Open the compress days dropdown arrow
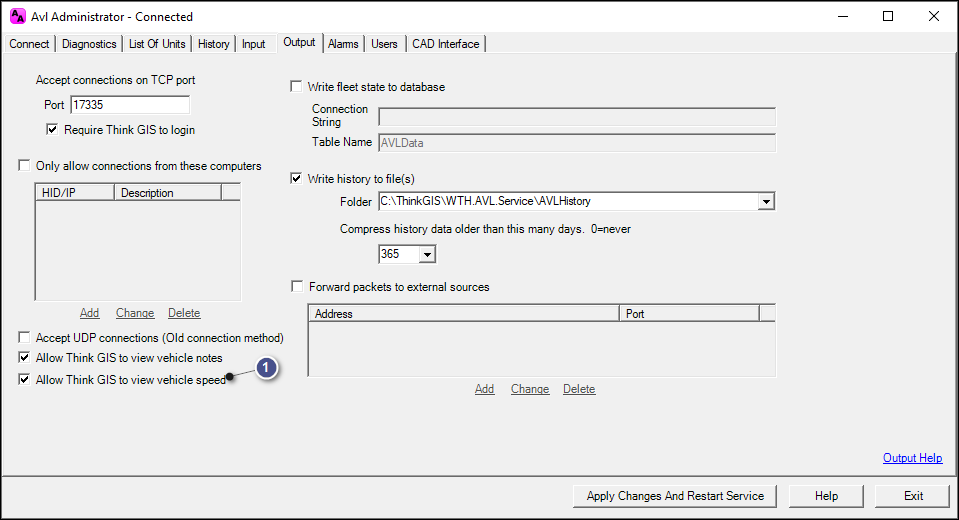This screenshot has width=959, height=520. [427, 254]
